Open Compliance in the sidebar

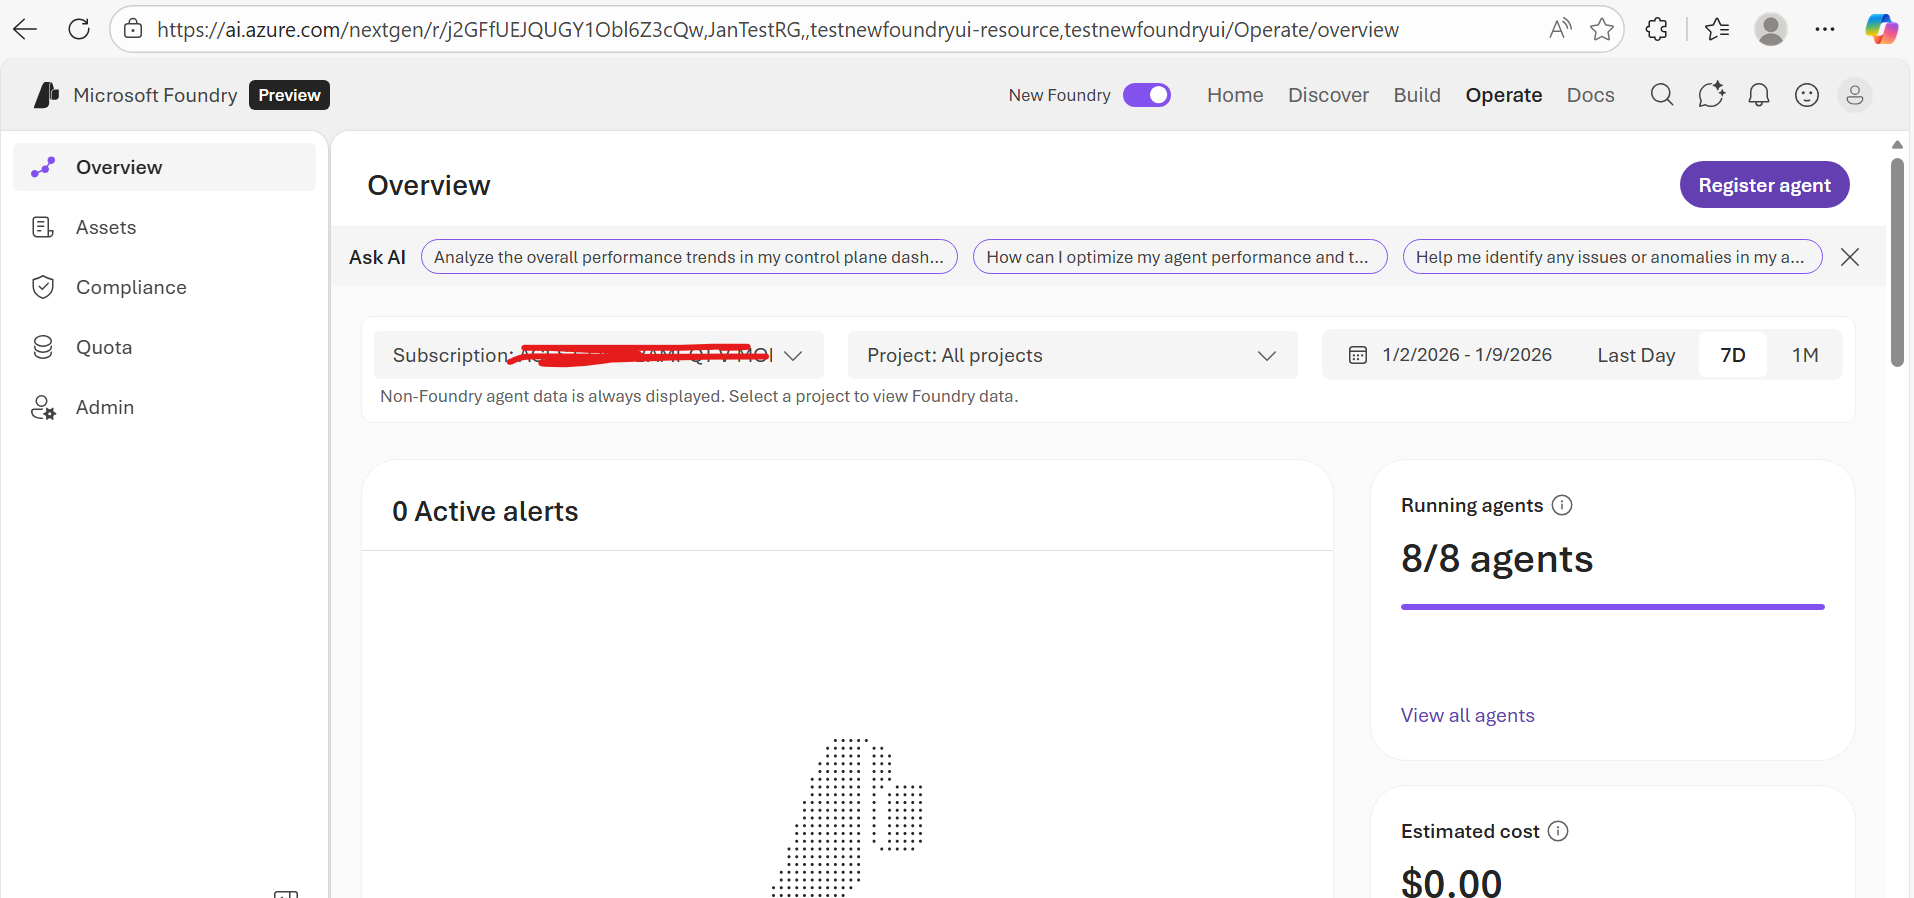[x=164, y=287]
